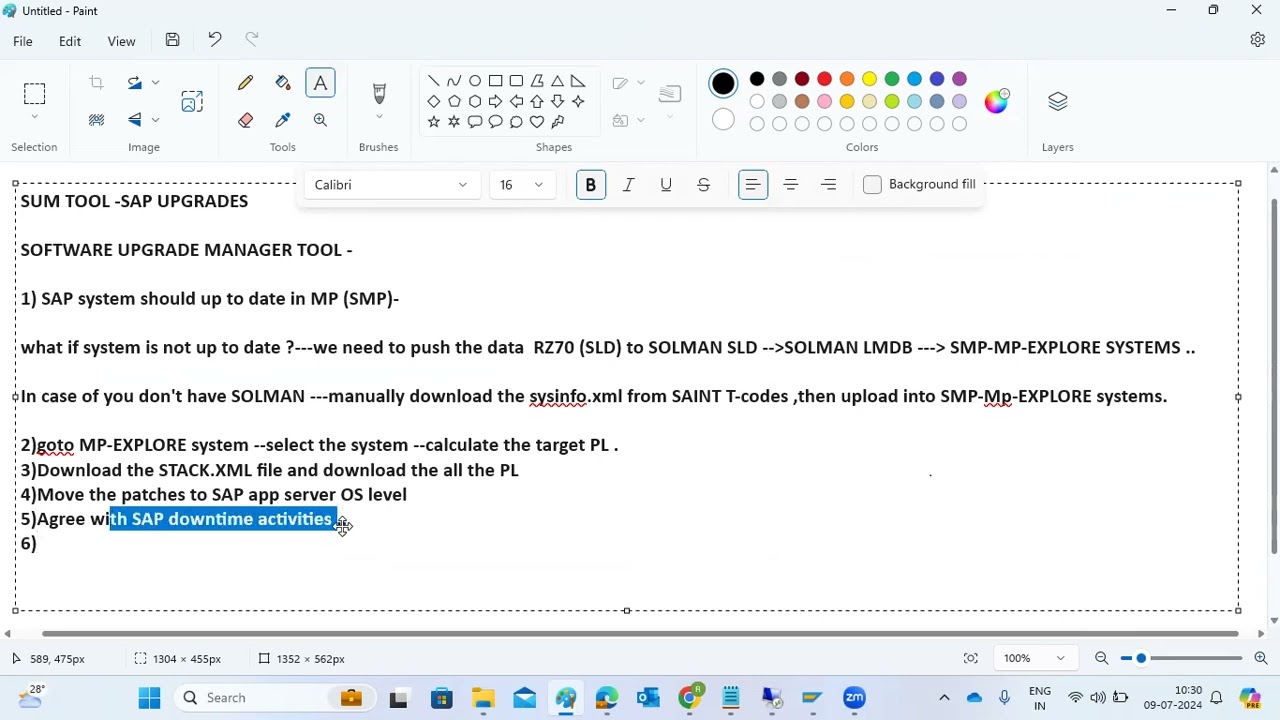Select the line shape
The width and height of the screenshot is (1280, 720).
coord(433,81)
